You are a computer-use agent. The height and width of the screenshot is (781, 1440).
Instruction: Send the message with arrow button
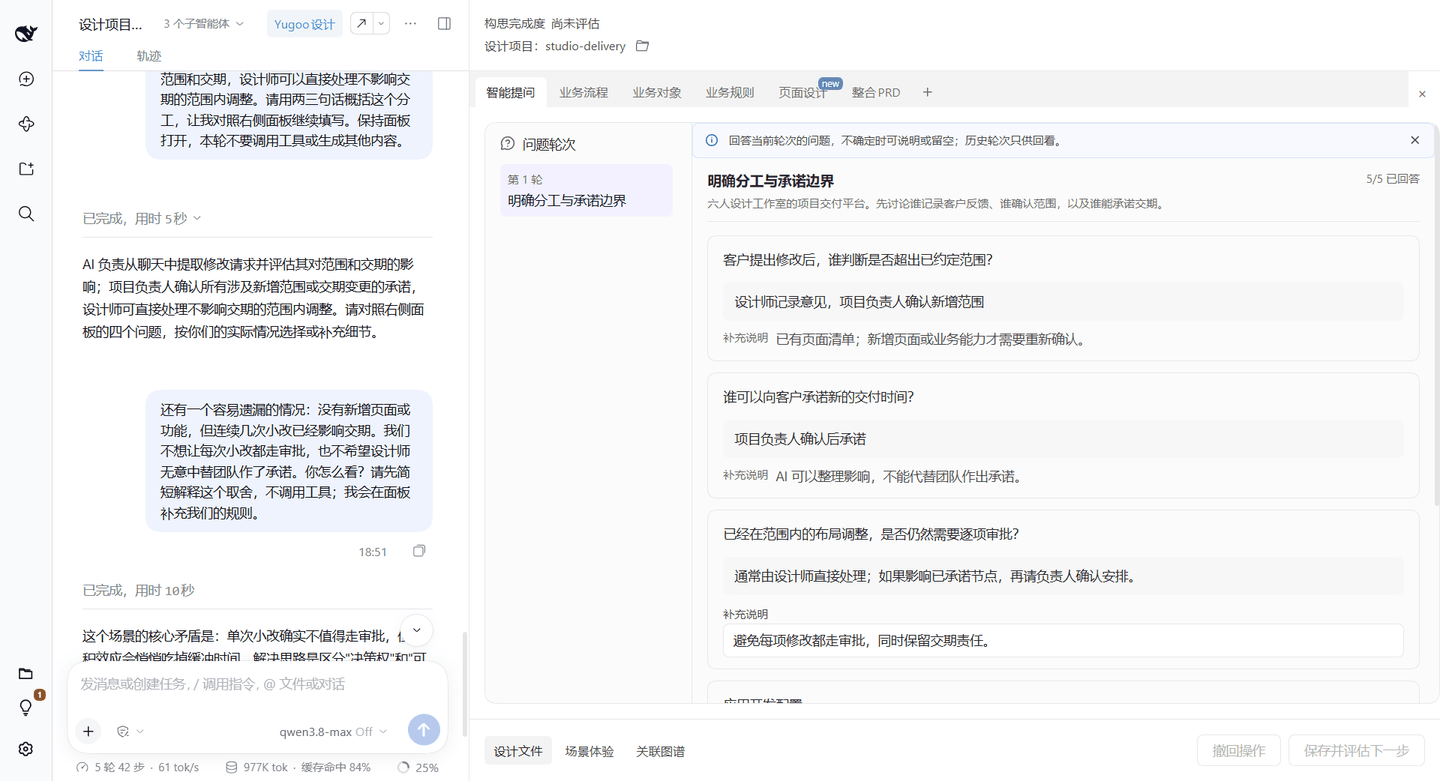point(423,730)
